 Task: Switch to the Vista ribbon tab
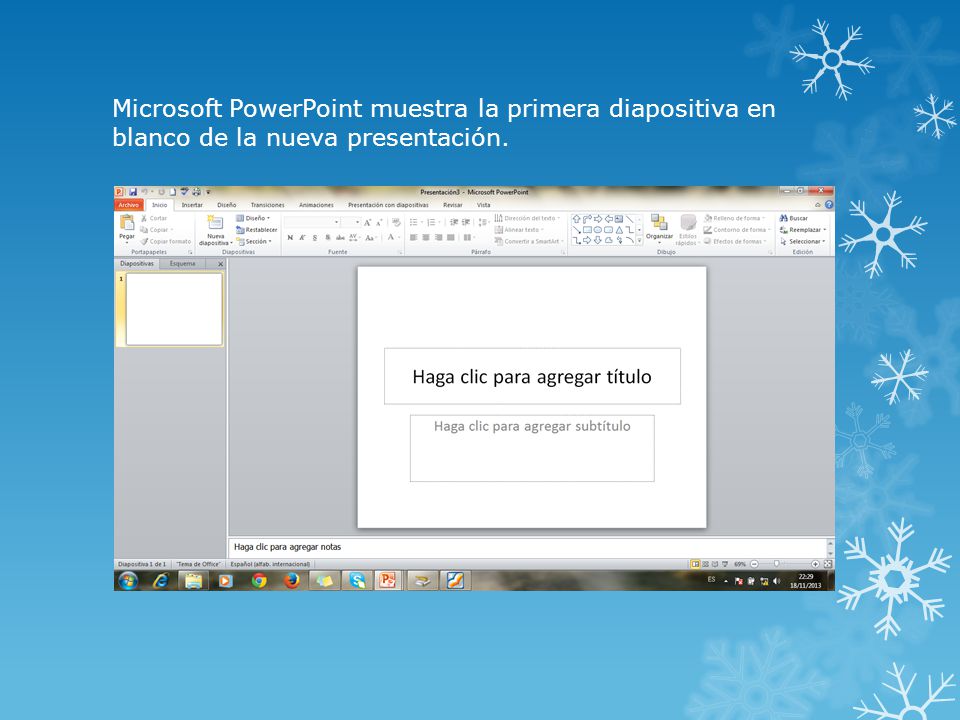coord(484,205)
